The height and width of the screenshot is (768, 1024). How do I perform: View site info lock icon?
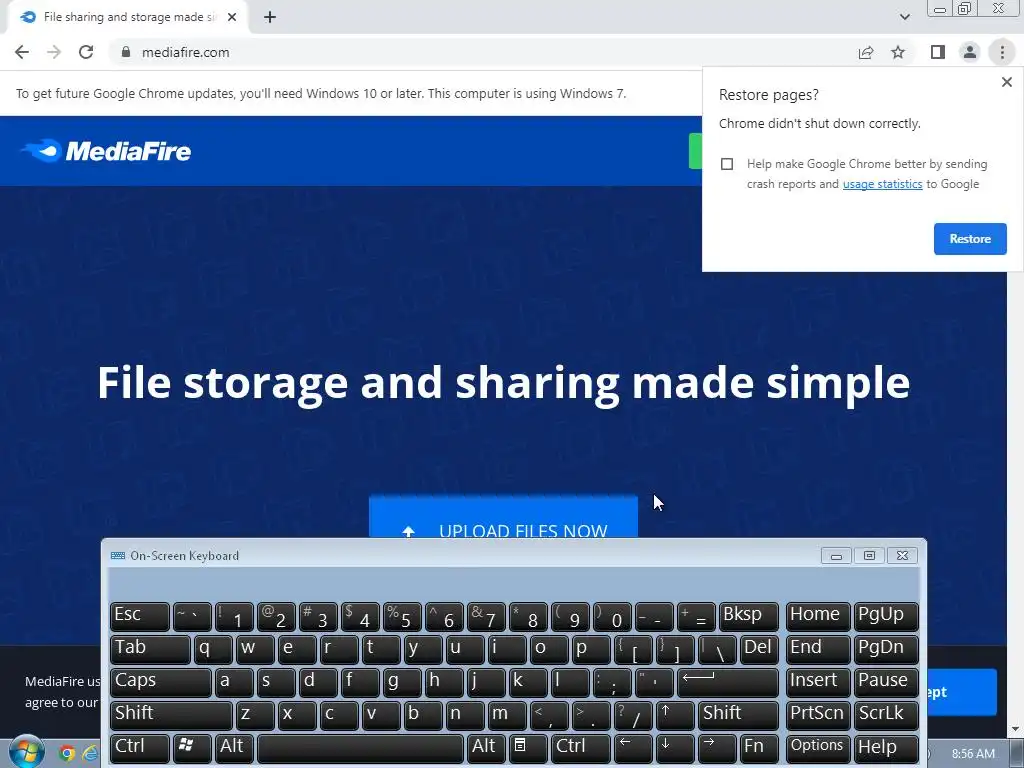[x=126, y=52]
